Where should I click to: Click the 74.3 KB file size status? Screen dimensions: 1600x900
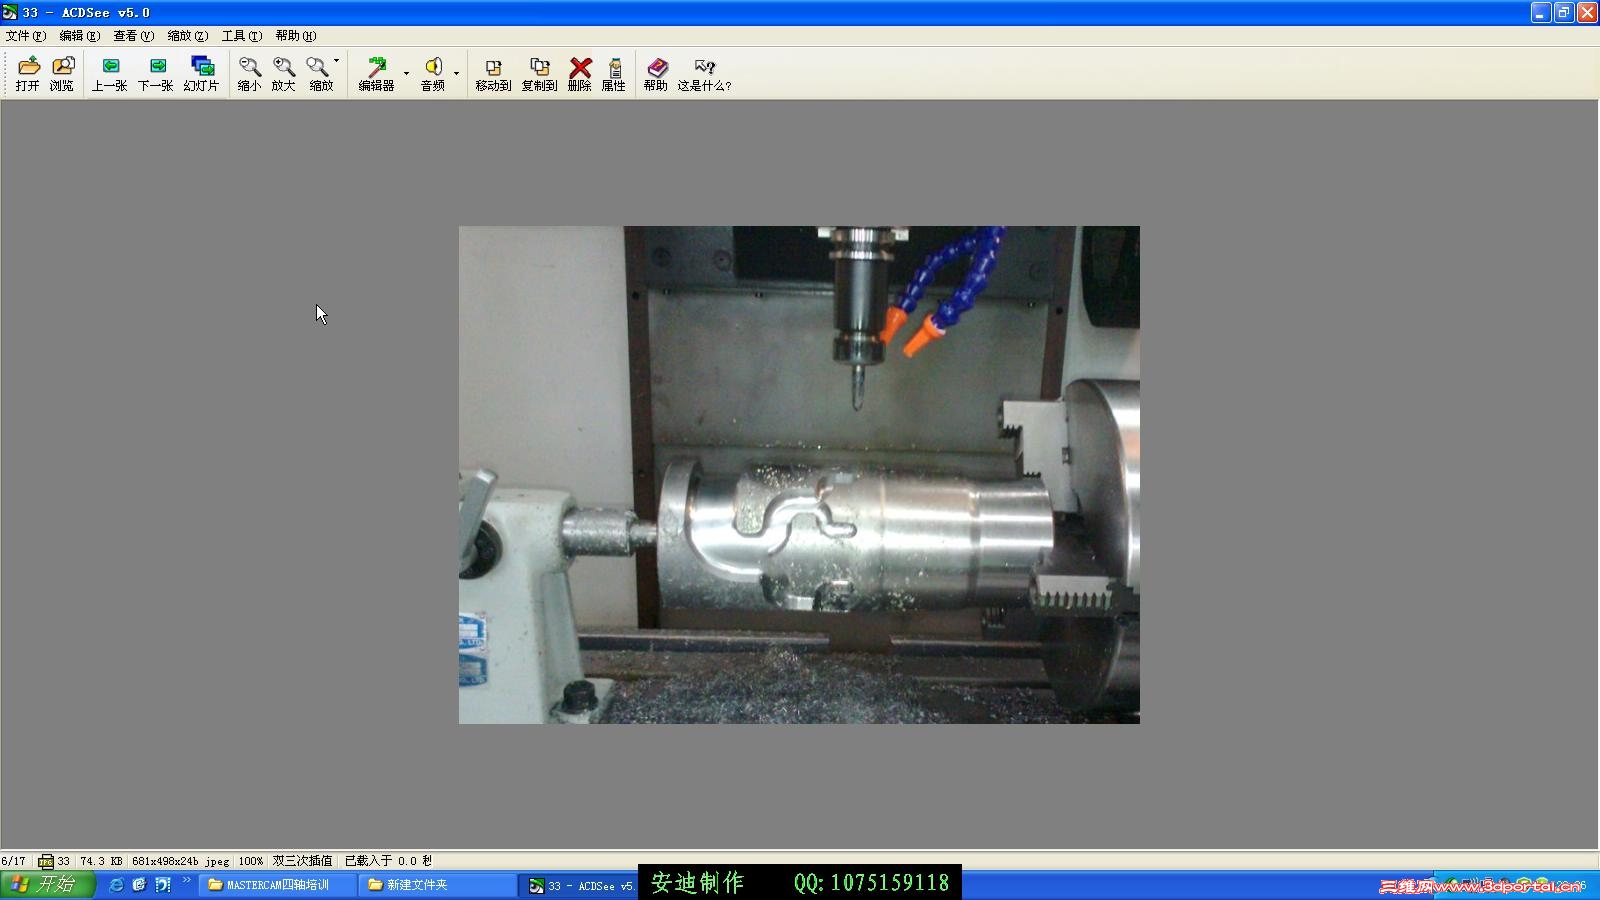coord(101,861)
